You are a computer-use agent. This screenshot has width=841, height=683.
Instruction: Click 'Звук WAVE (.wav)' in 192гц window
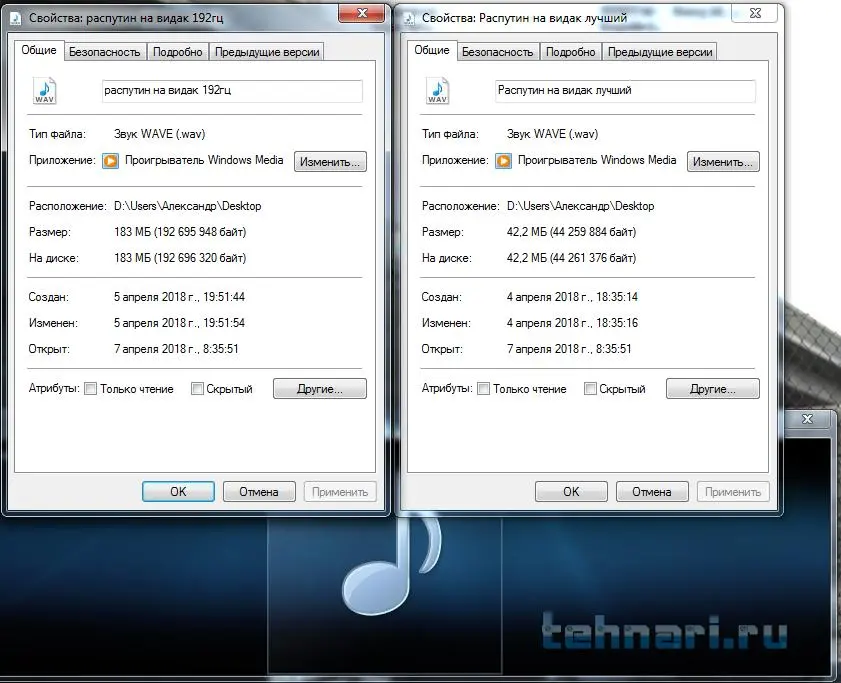(159, 134)
